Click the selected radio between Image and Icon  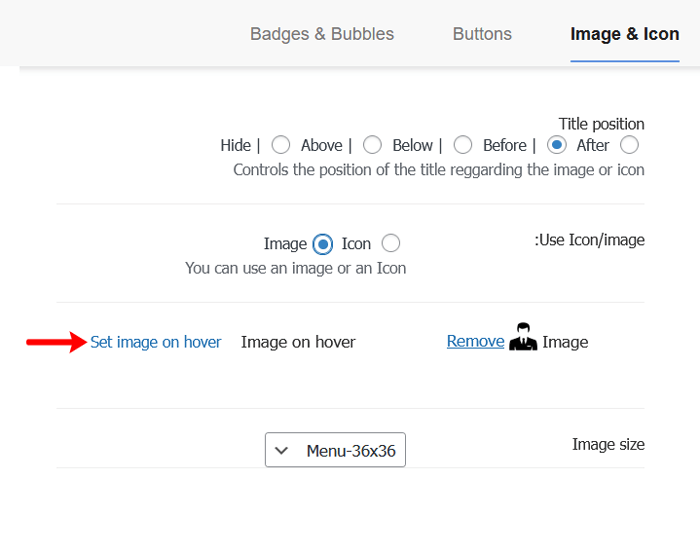point(322,244)
